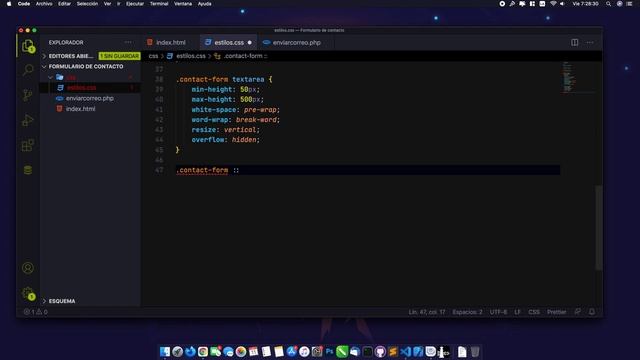Open the Explorer view in activity bar
The image size is (640, 360).
click(x=28, y=46)
